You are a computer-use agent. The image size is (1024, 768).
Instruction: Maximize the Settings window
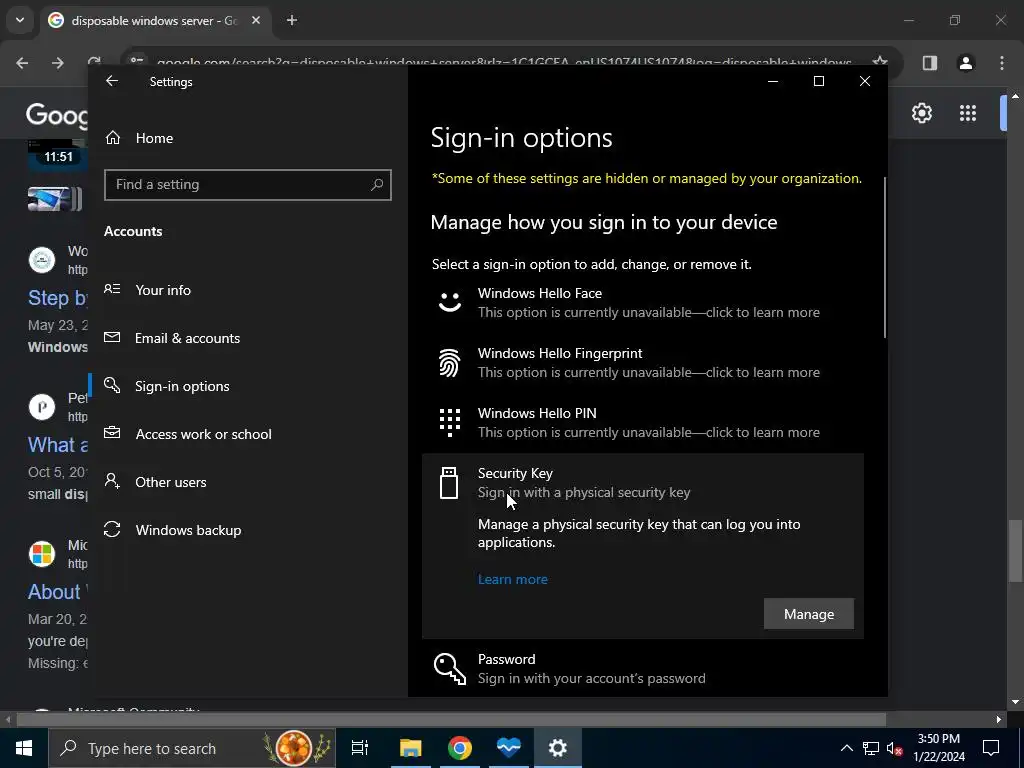(x=819, y=81)
